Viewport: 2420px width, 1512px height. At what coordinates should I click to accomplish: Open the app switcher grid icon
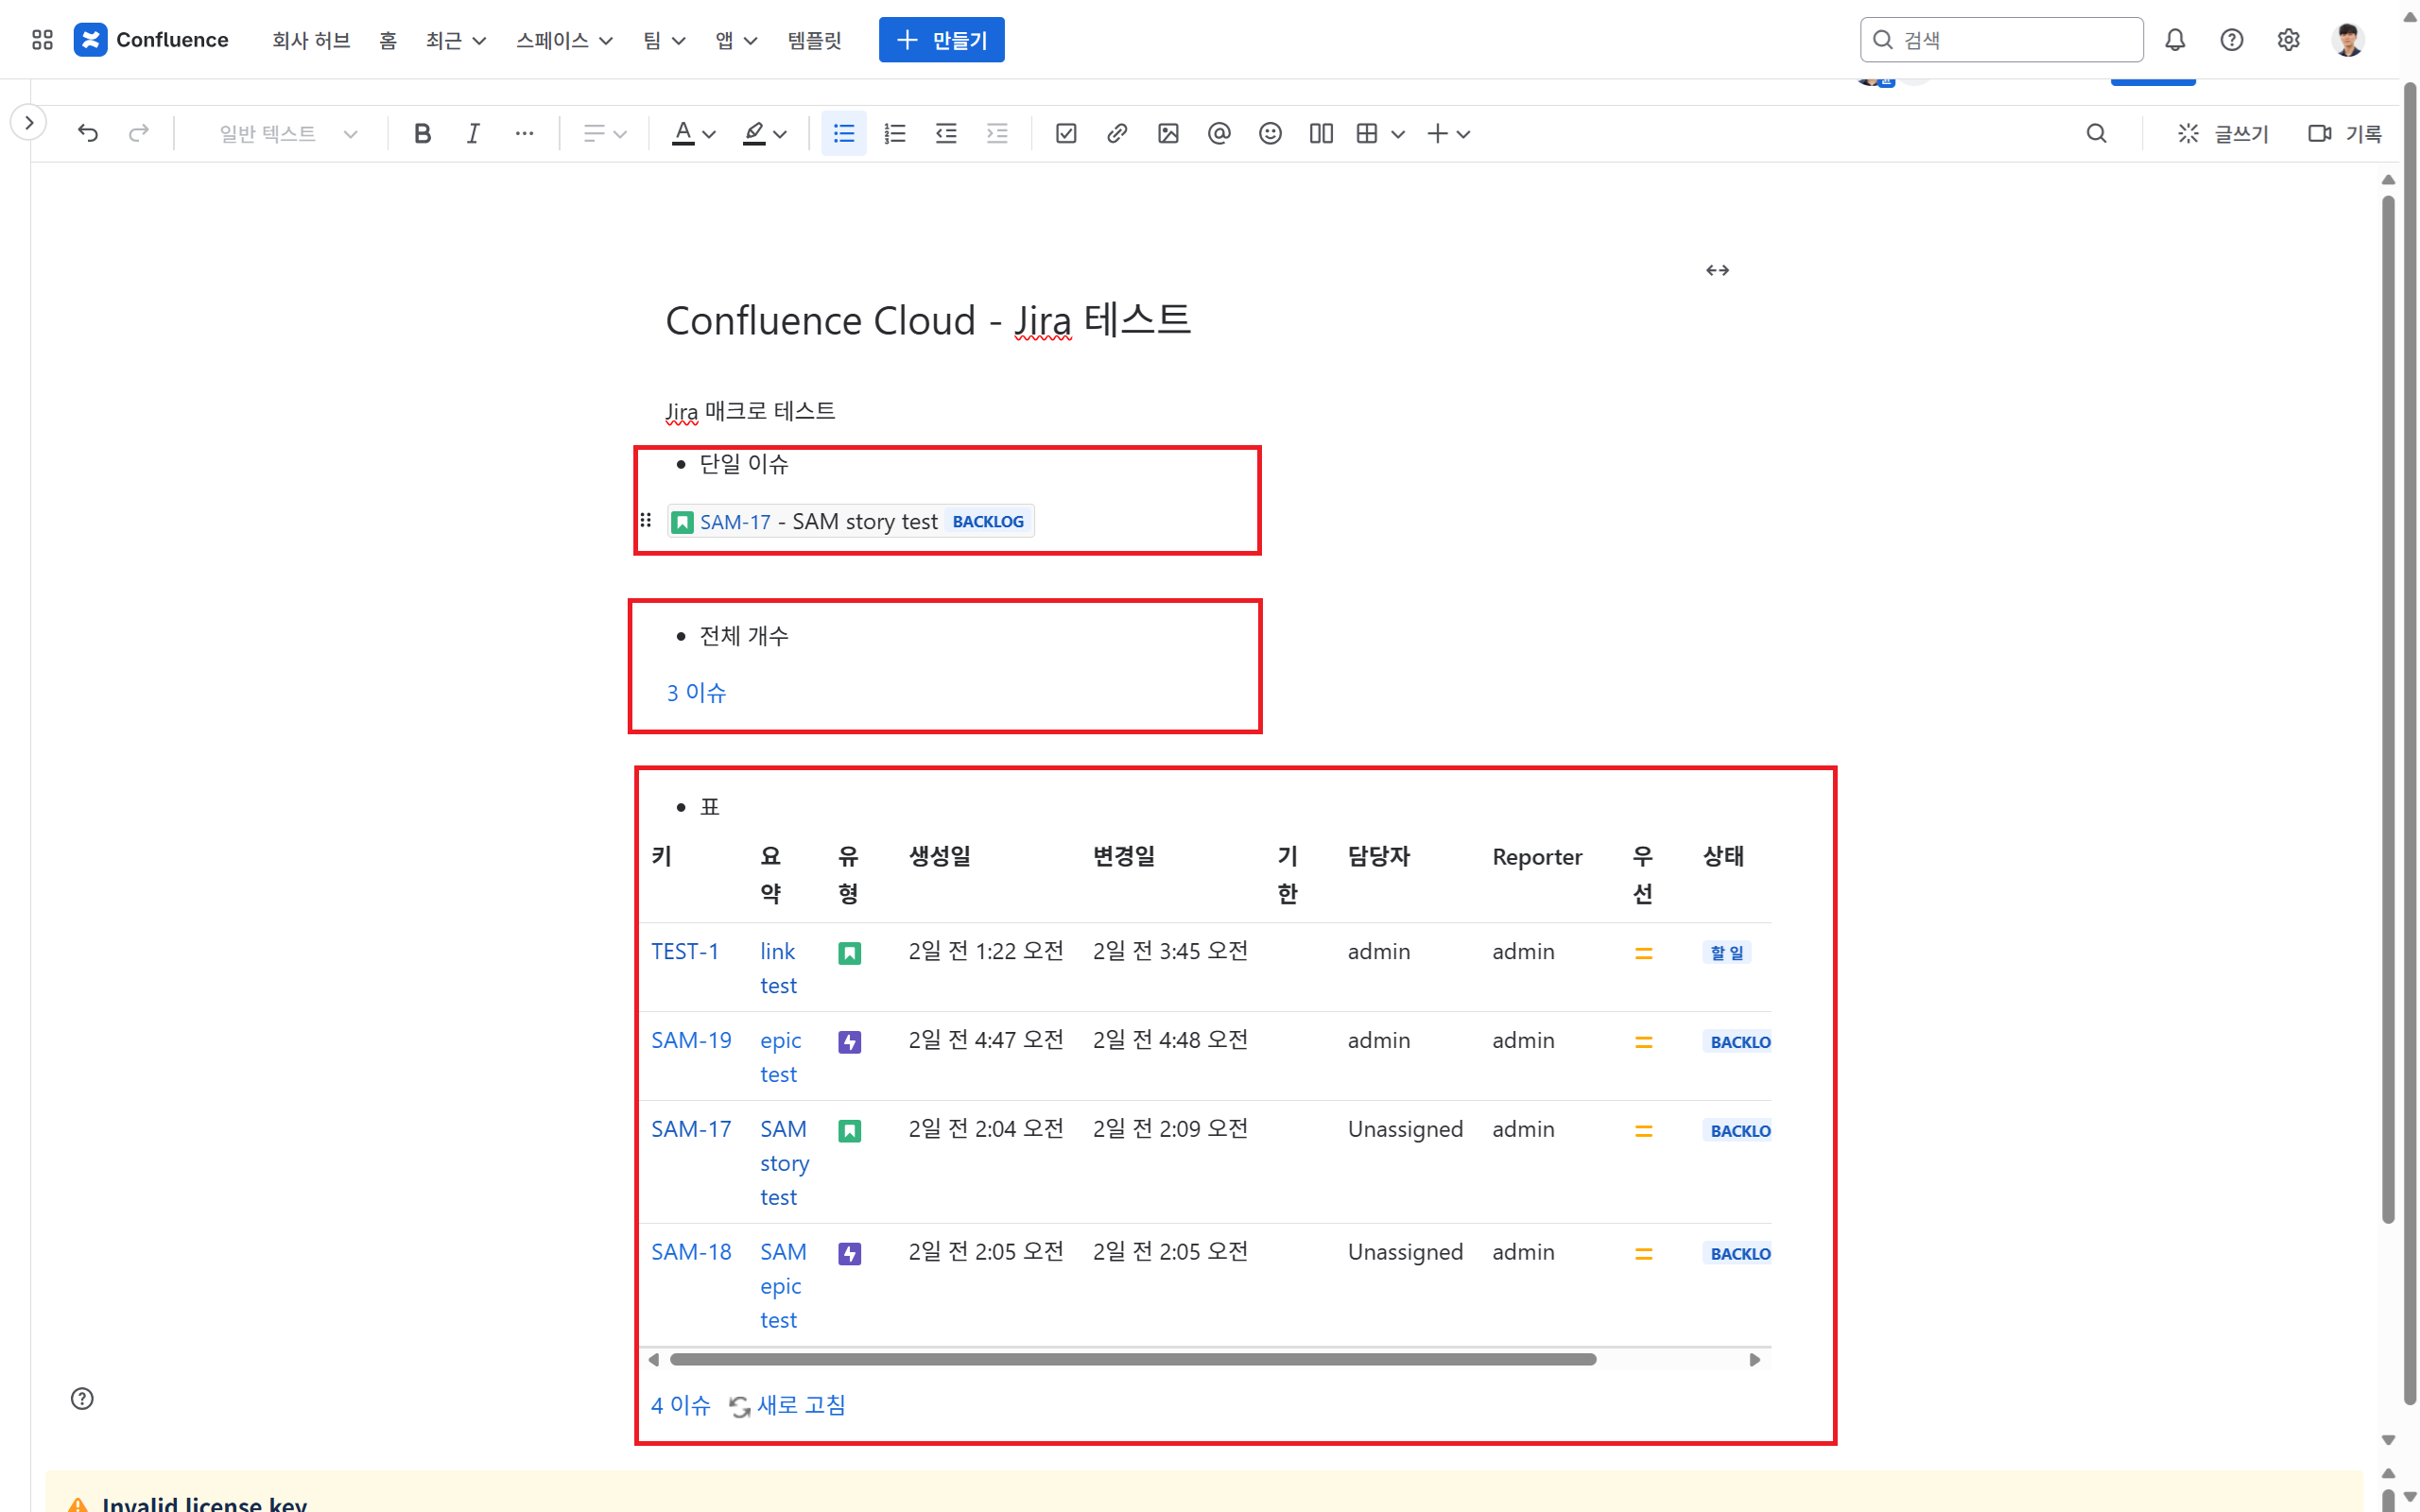click(42, 40)
